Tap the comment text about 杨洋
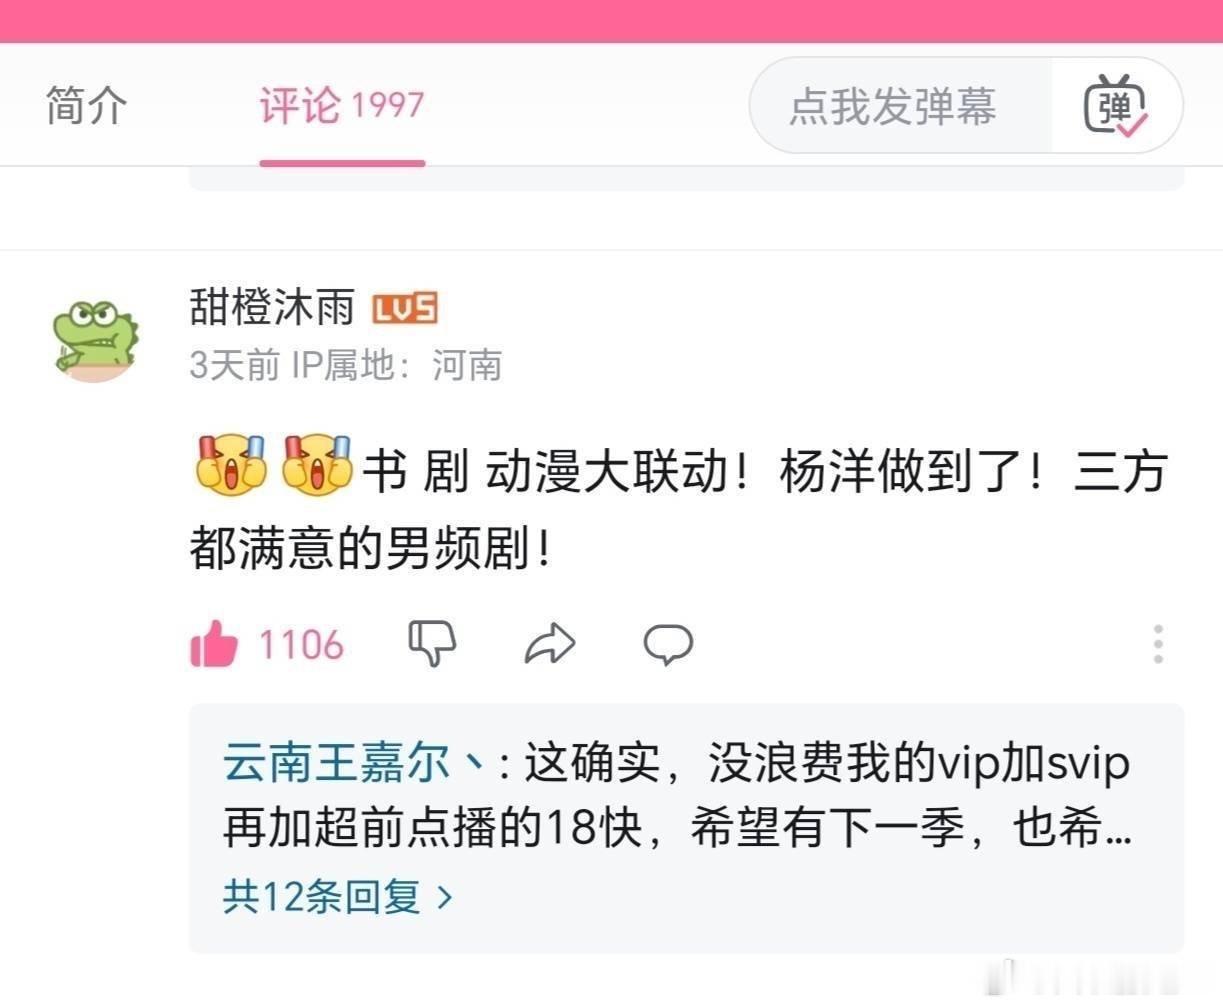 [678, 509]
